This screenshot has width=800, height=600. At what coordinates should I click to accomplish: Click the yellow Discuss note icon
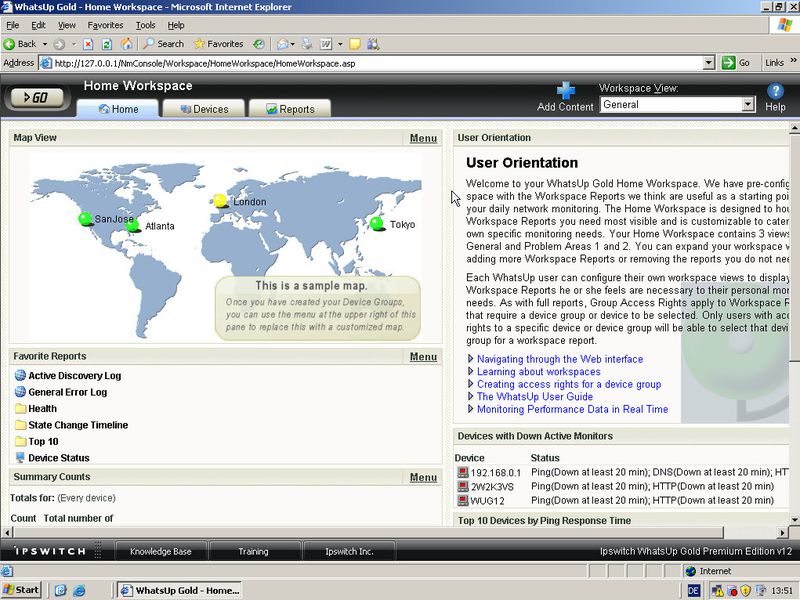click(355, 44)
